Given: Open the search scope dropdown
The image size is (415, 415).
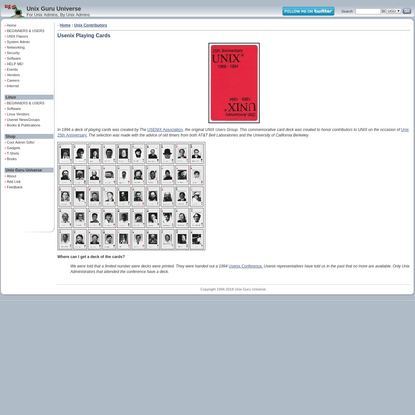Looking at the screenshot, I should pos(393,11).
